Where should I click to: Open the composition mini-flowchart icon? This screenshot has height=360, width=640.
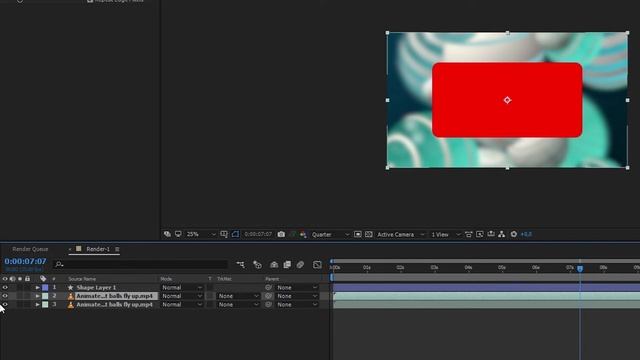tap(241, 265)
